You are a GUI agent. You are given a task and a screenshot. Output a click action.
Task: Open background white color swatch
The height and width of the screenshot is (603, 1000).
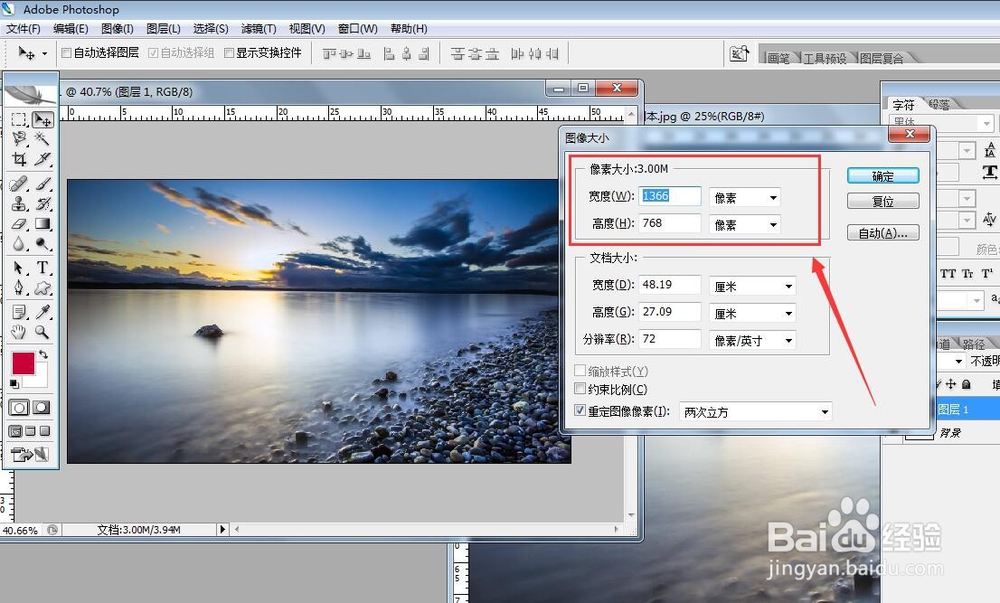[x=41, y=379]
